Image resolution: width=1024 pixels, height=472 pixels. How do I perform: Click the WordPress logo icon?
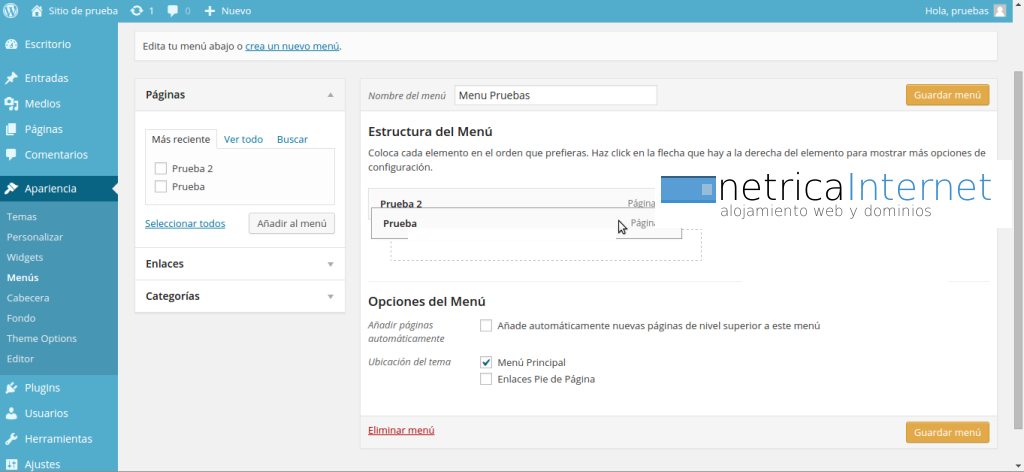(x=12, y=11)
